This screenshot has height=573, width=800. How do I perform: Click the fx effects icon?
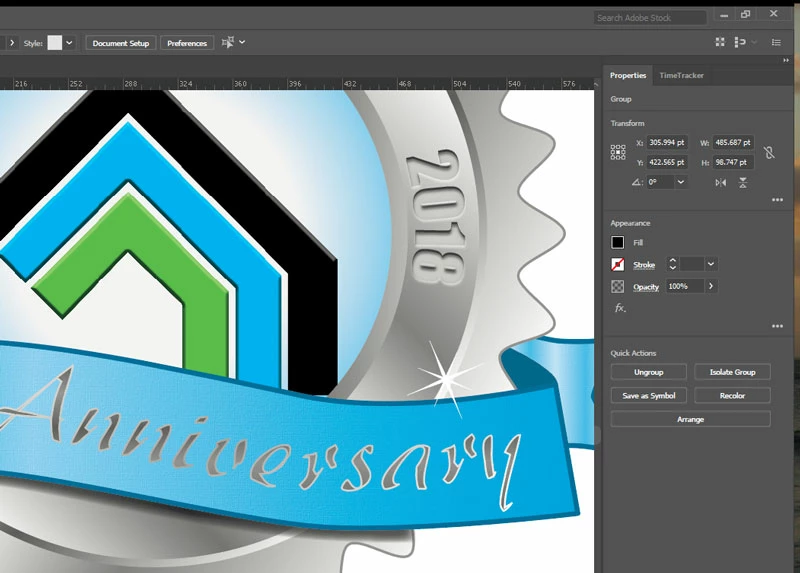619,308
